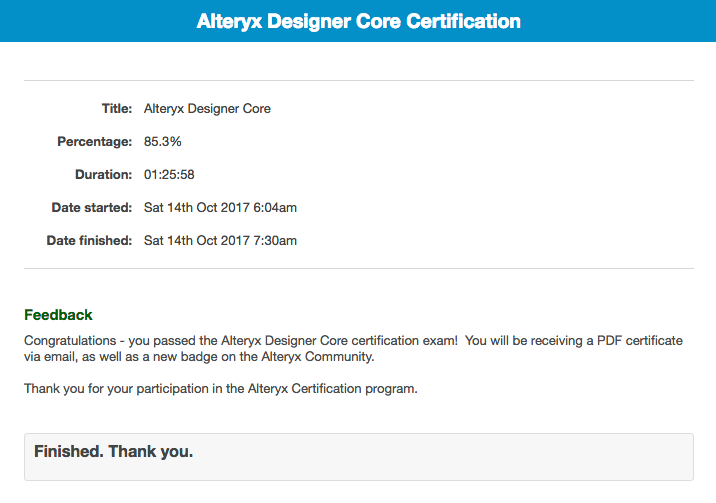Click the "Duration:" field label
The height and width of the screenshot is (503, 716).
pyautogui.click(x=103, y=175)
